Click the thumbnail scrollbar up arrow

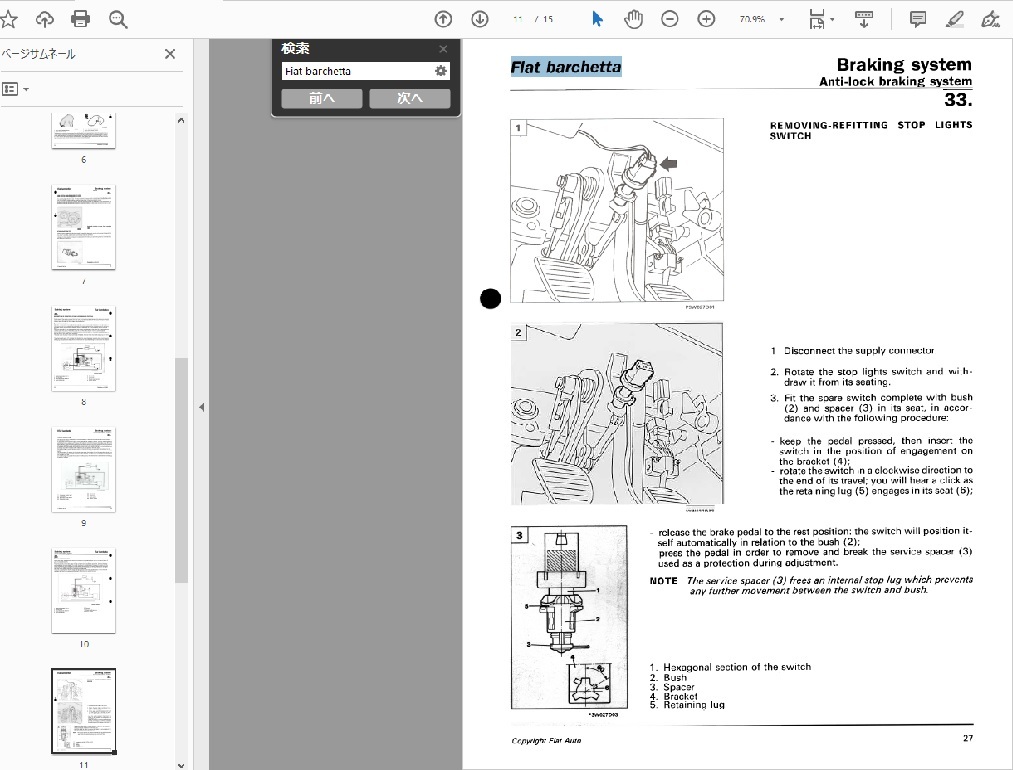[181, 120]
